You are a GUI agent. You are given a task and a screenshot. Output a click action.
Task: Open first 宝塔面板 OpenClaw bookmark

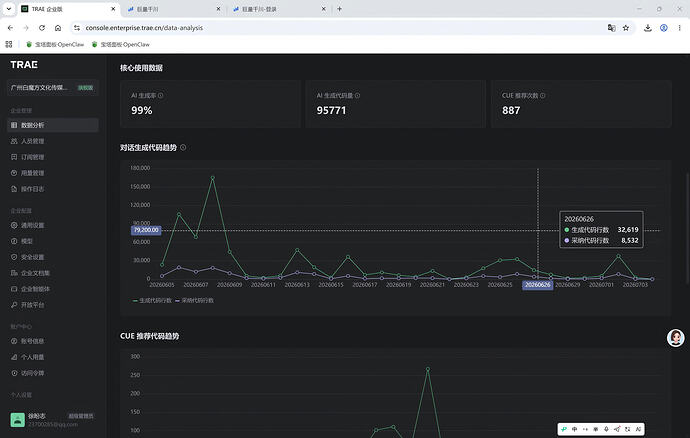[55, 44]
